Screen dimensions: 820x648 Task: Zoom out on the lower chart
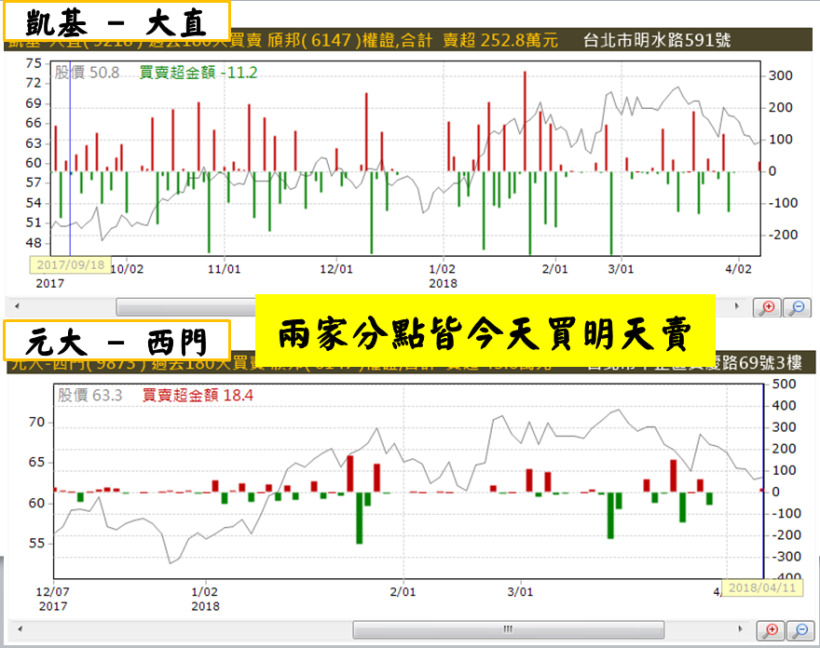coord(801,630)
